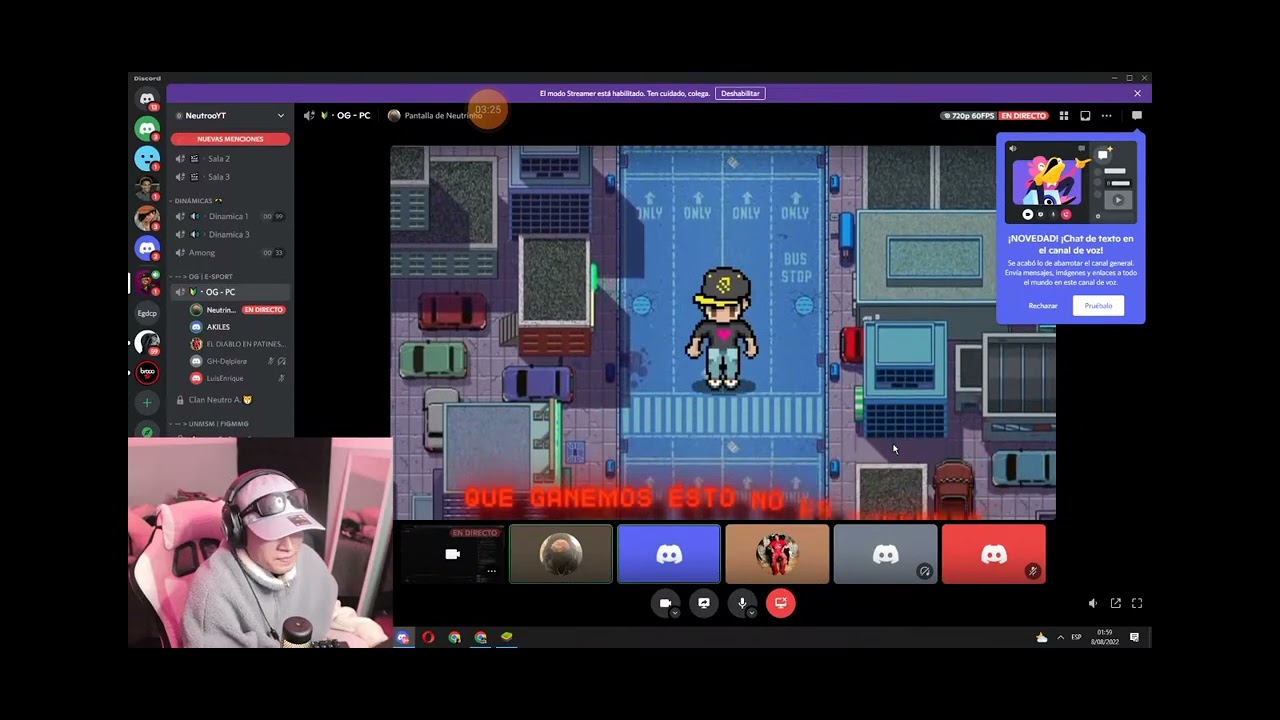The image size is (1280, 720).
Task: Close the Streamer mode banner
Action: click(x=1137, y=93)
